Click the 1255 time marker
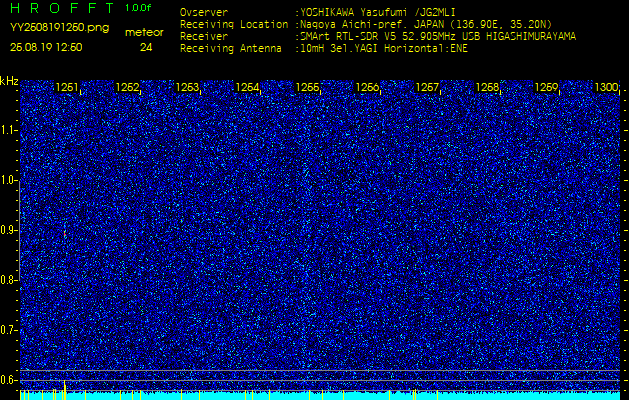 click(307, 87)
